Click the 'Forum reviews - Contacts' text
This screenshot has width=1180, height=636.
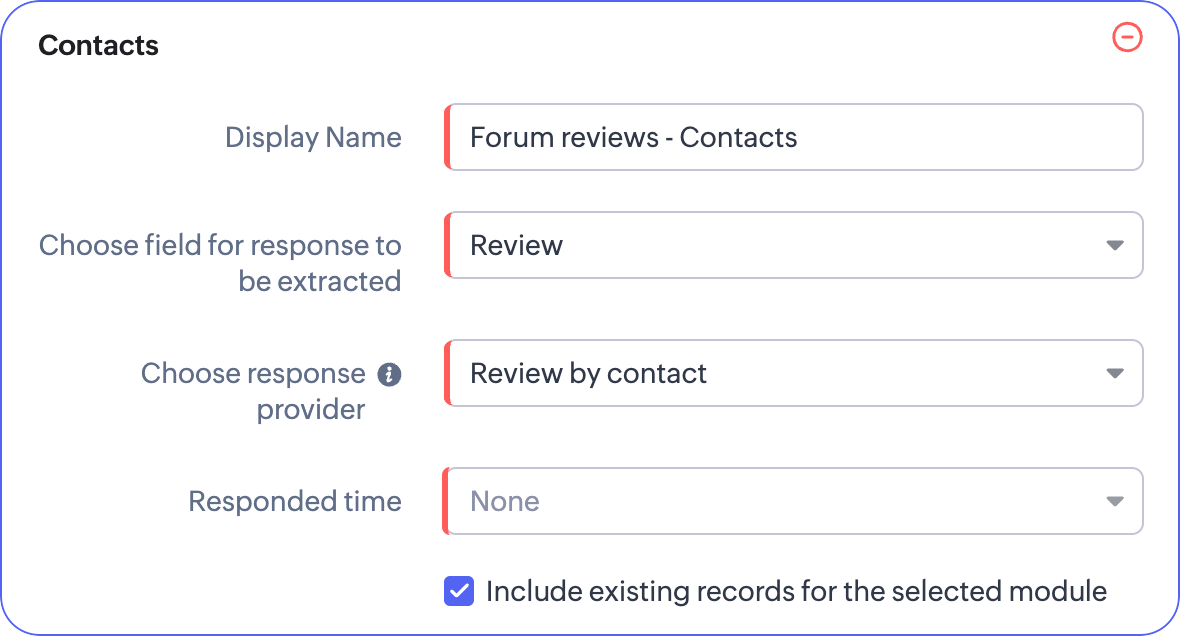pos(633,137)
